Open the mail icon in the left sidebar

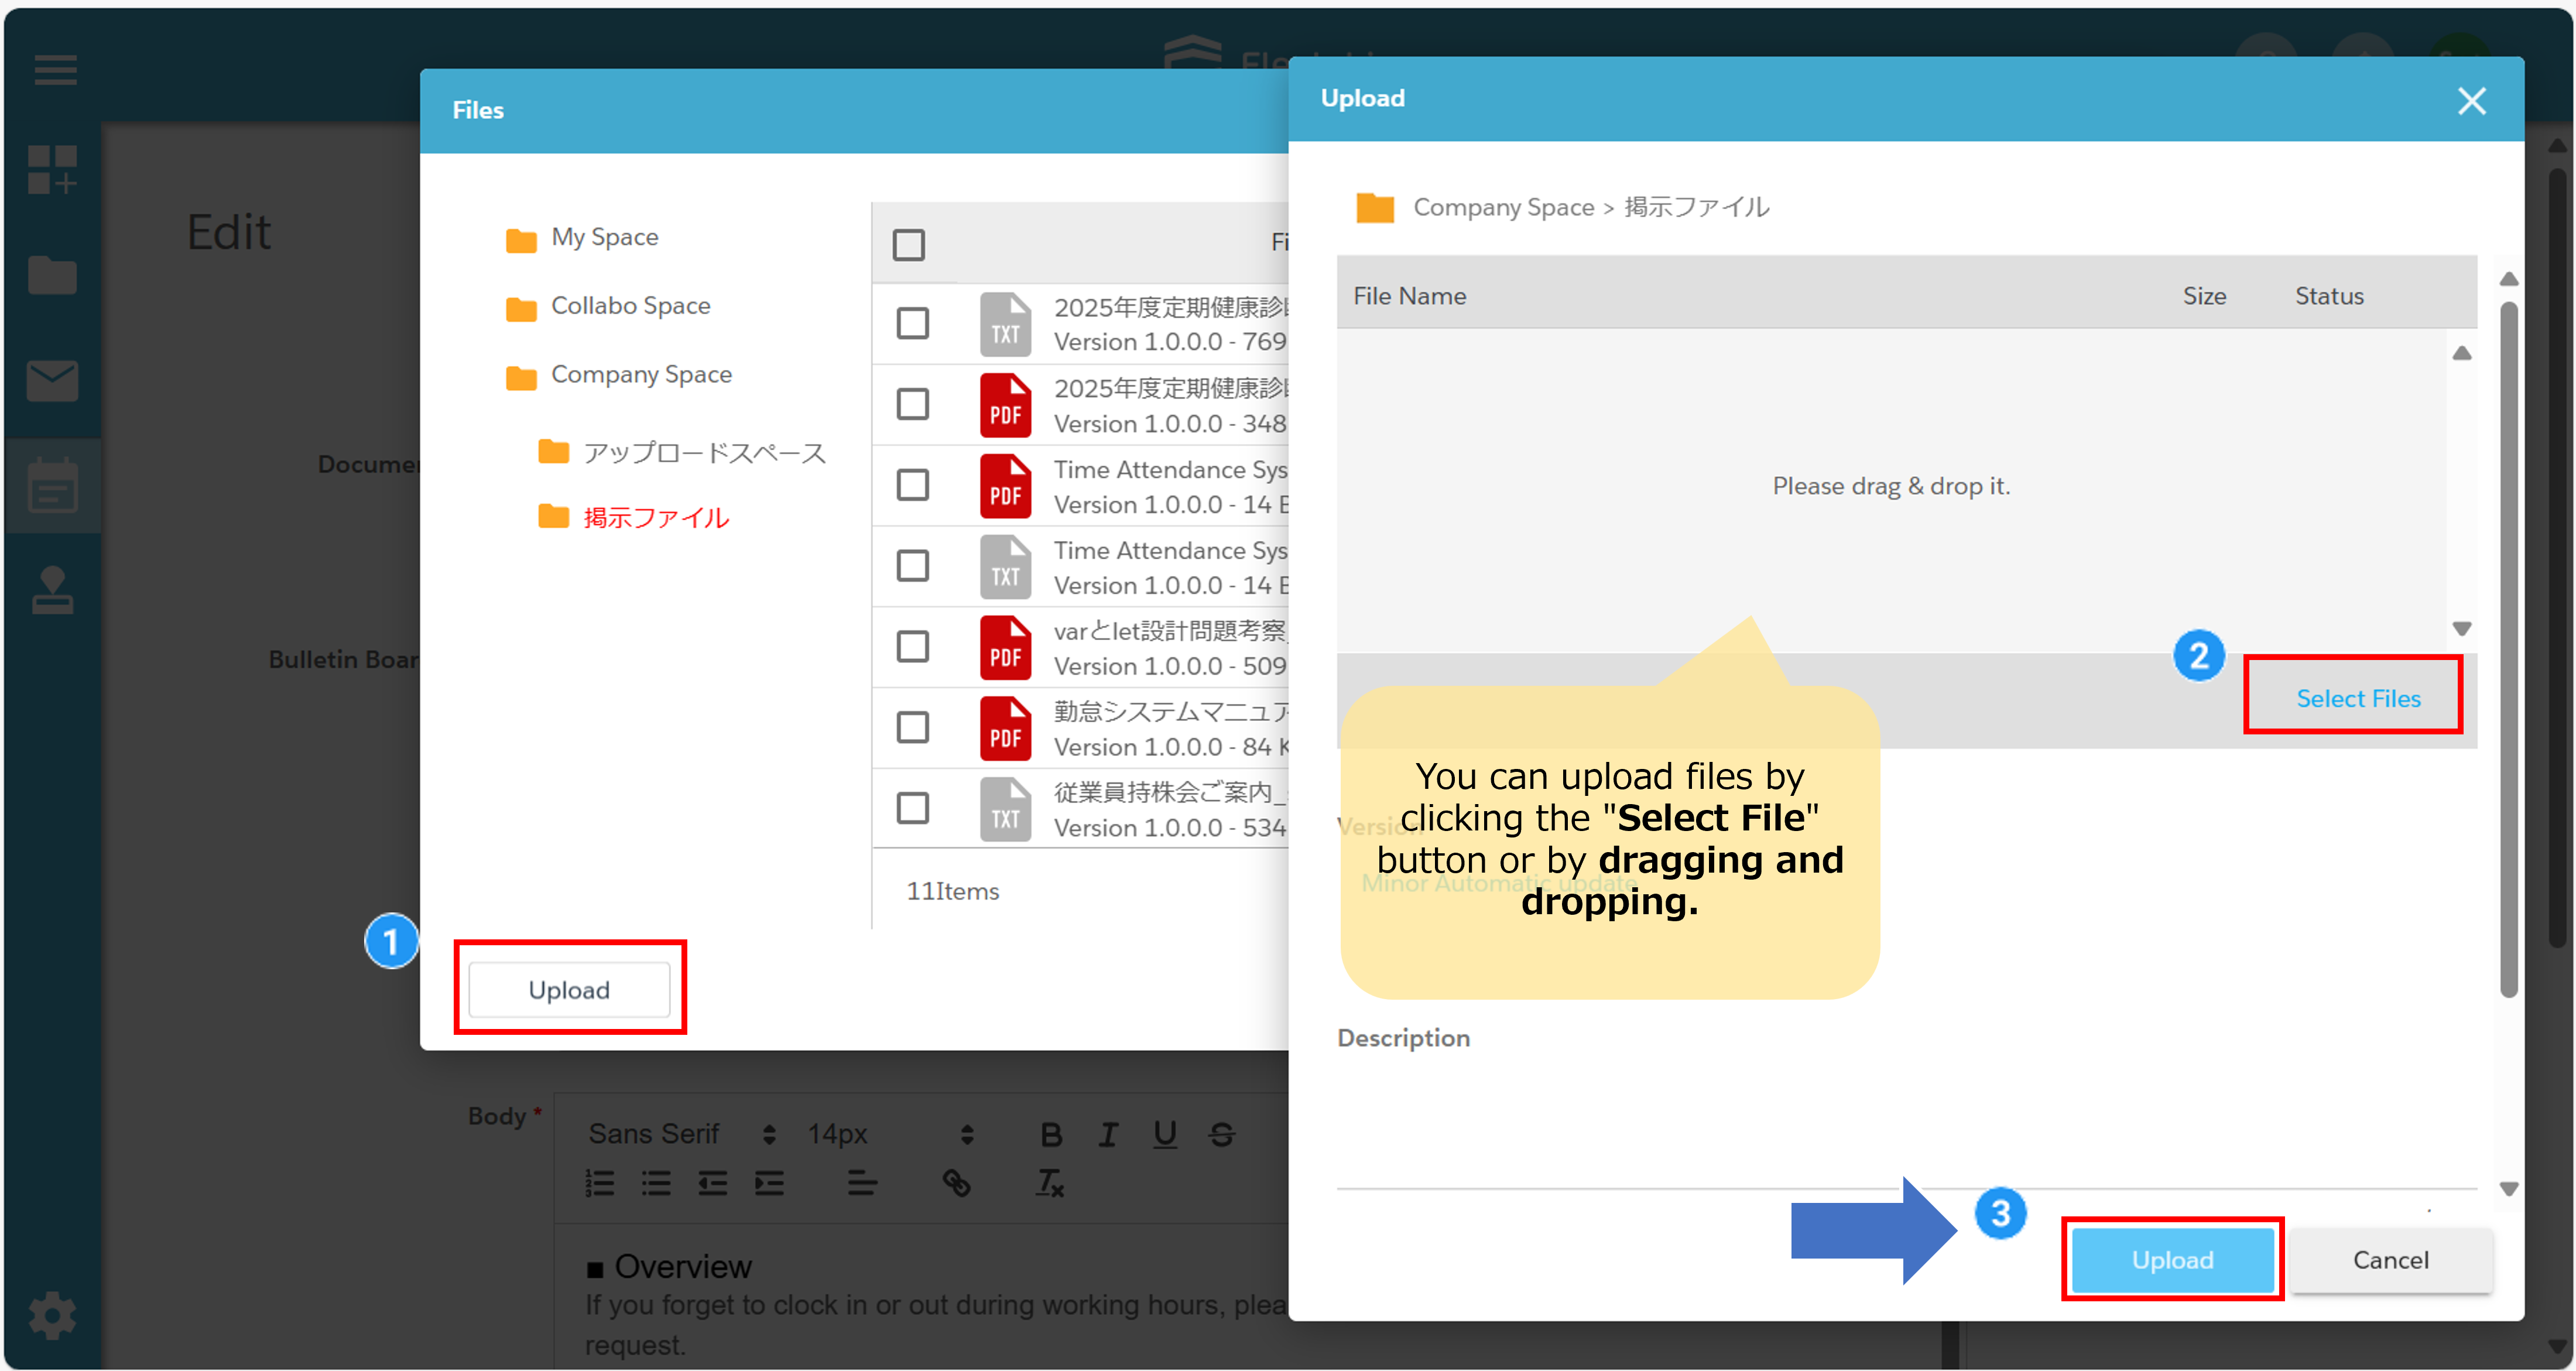pyautogui.click(x=53, y=381)
